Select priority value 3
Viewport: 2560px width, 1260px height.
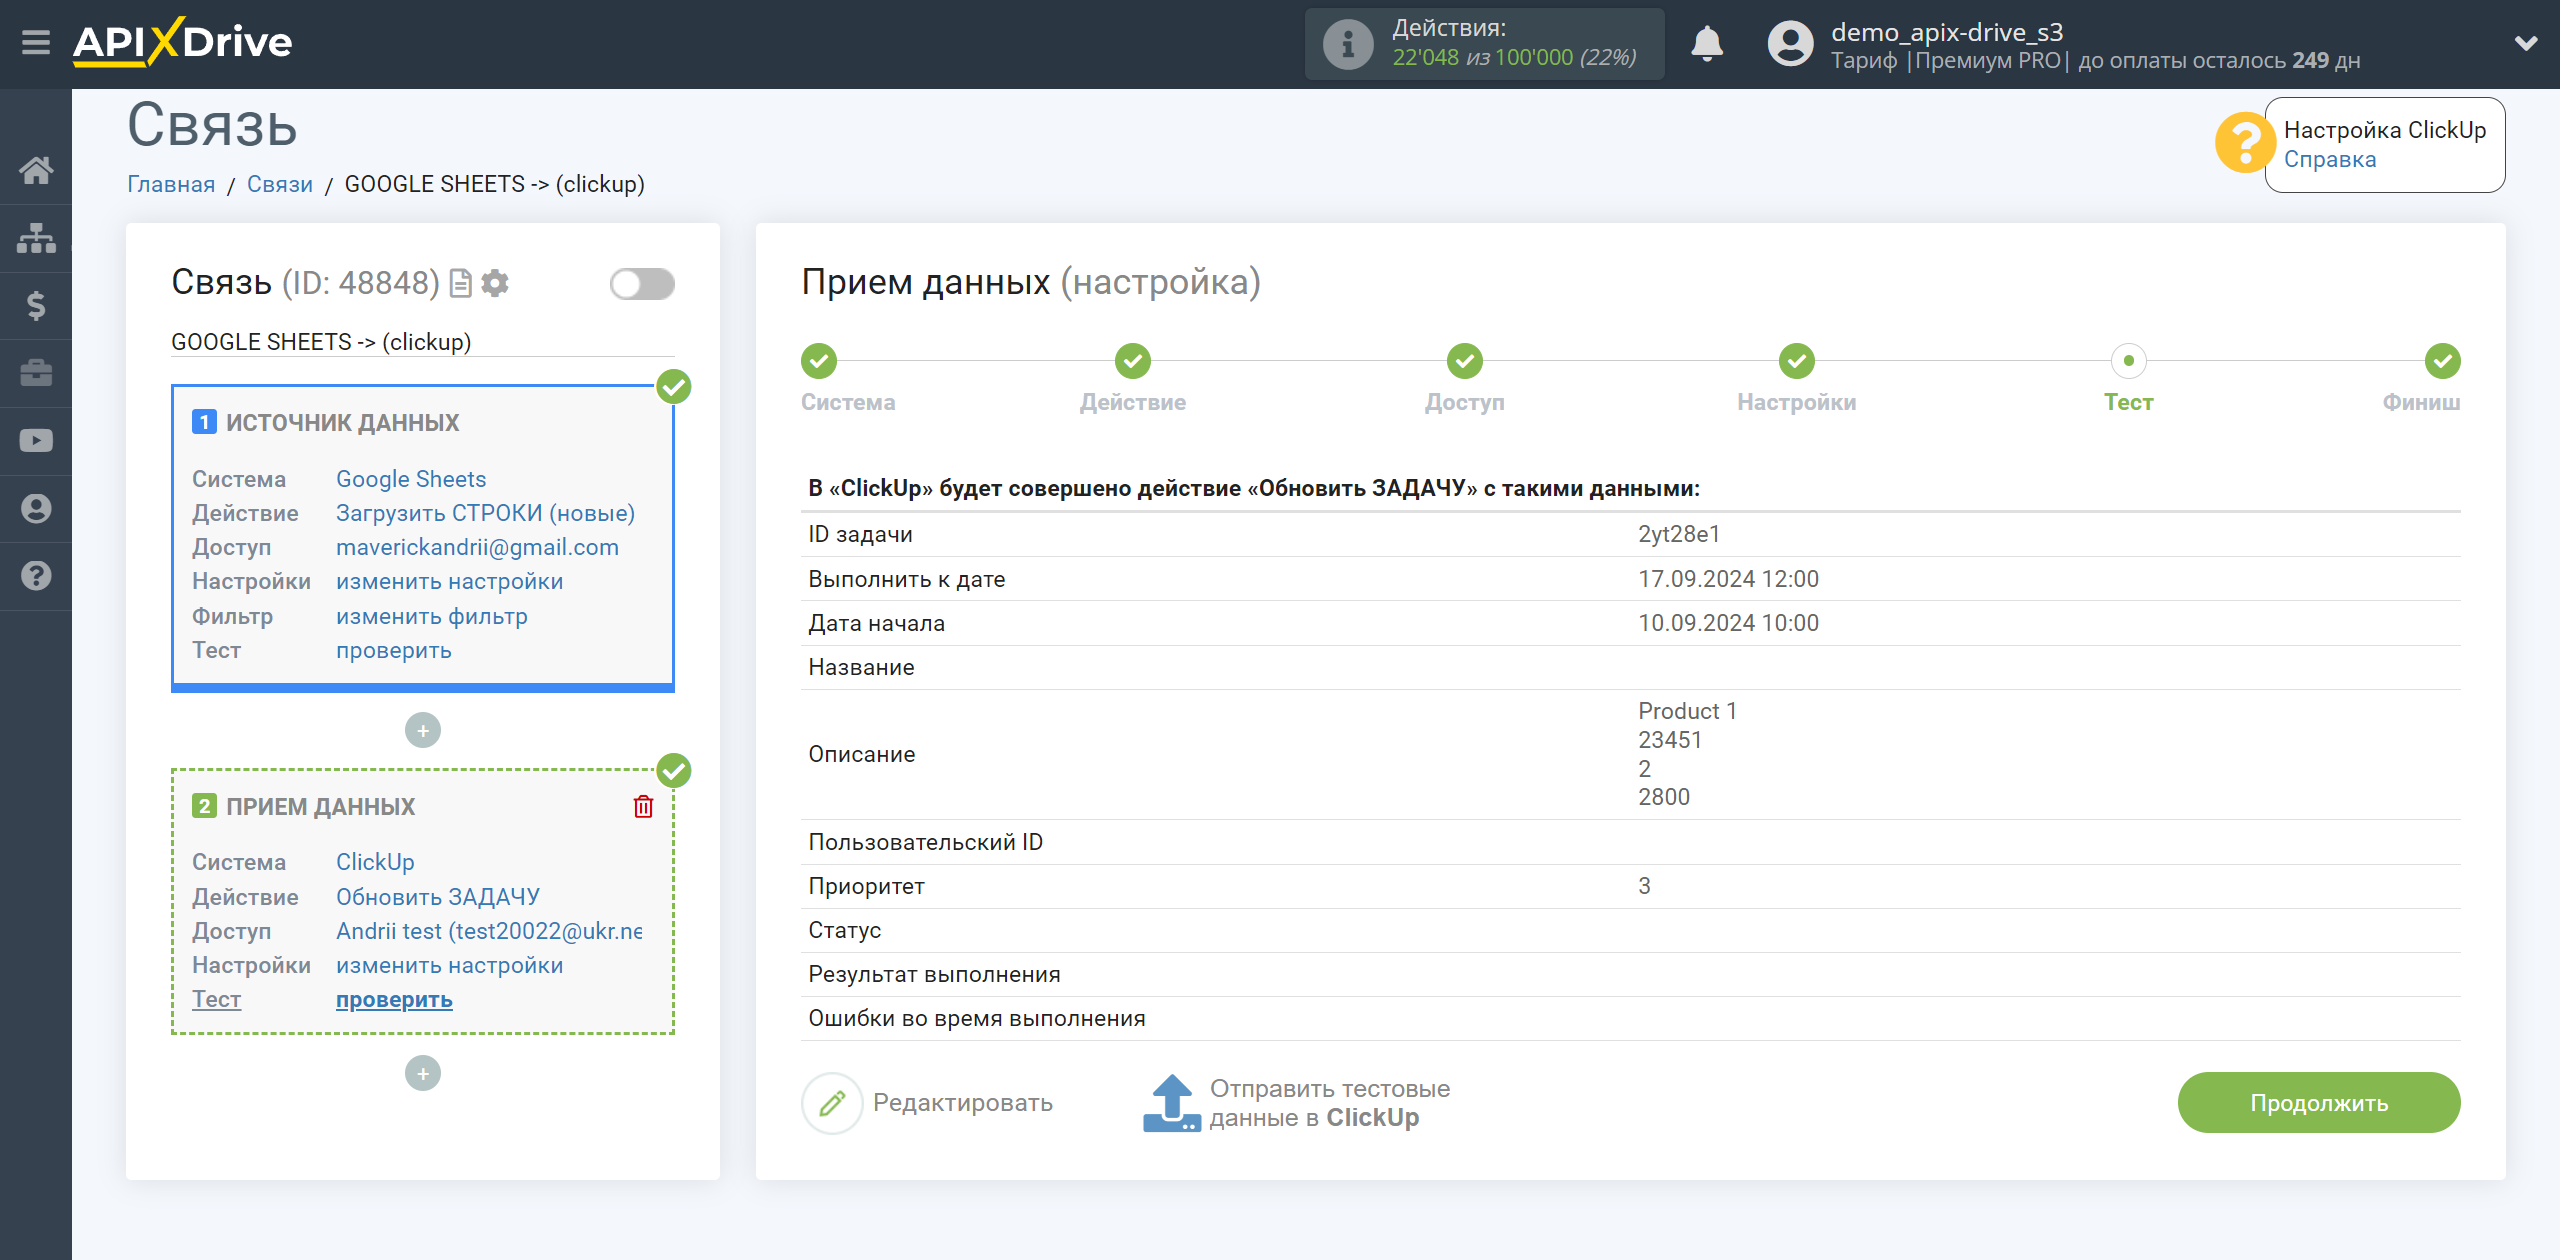point(1644,886)
